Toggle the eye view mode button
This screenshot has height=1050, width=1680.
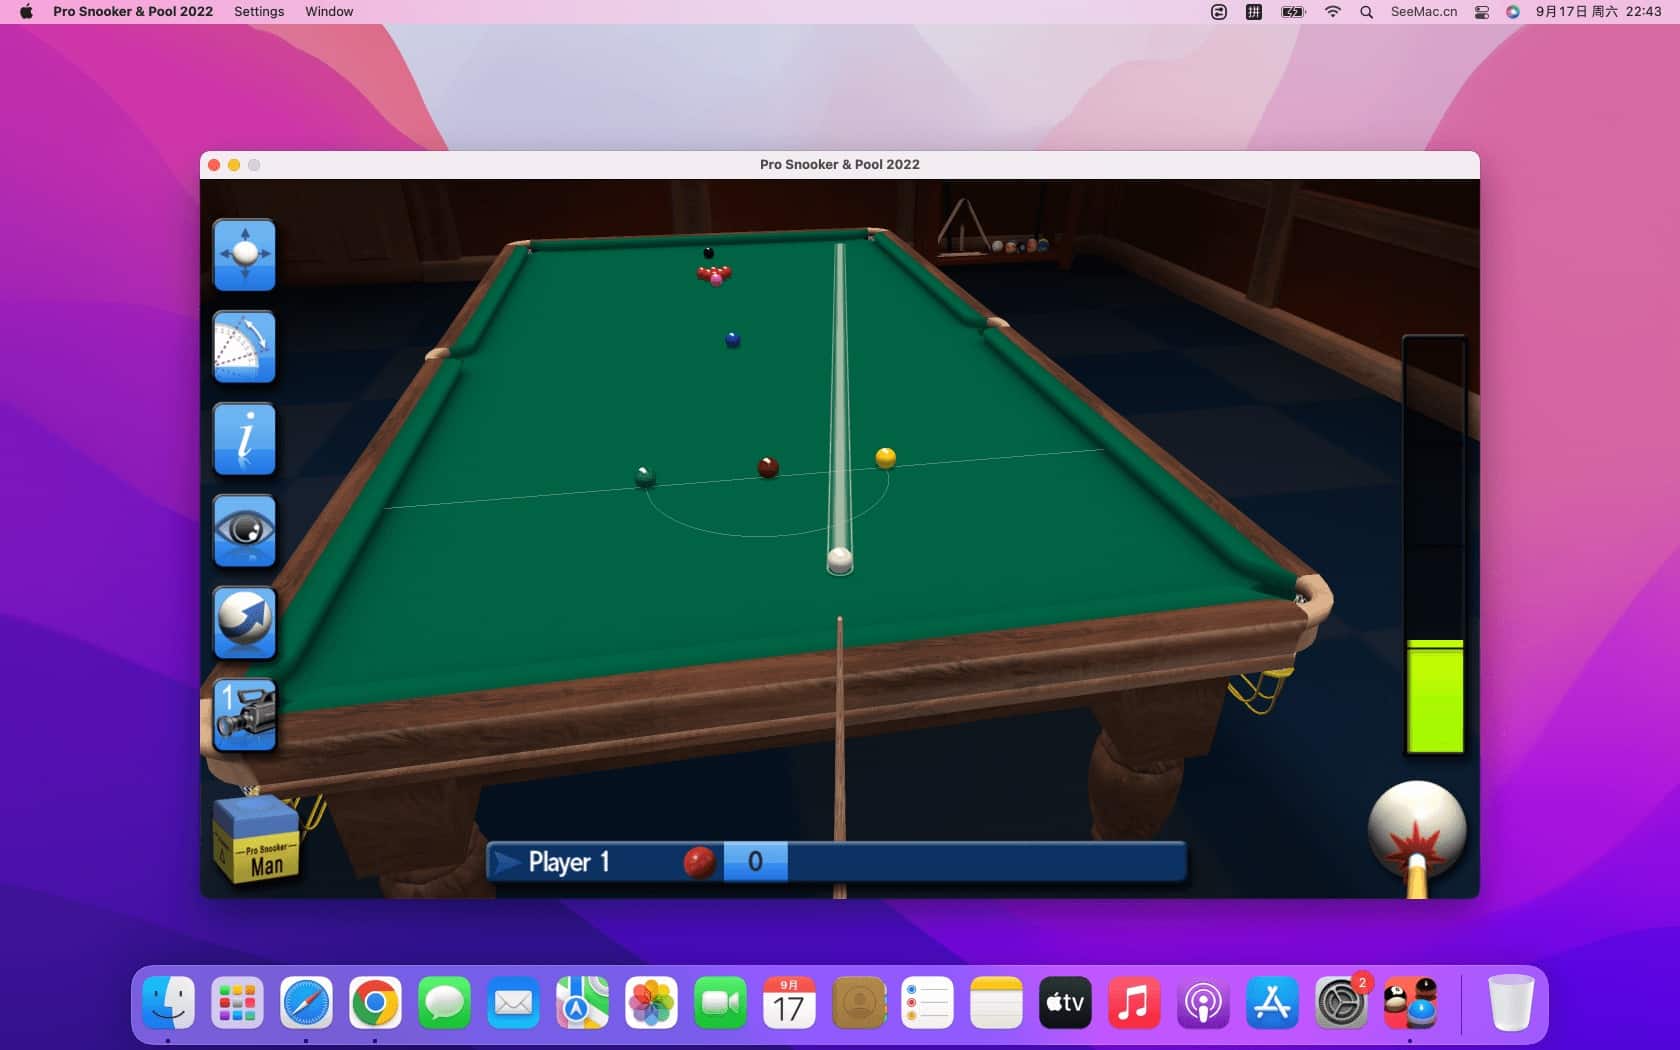tap(244, 531)
